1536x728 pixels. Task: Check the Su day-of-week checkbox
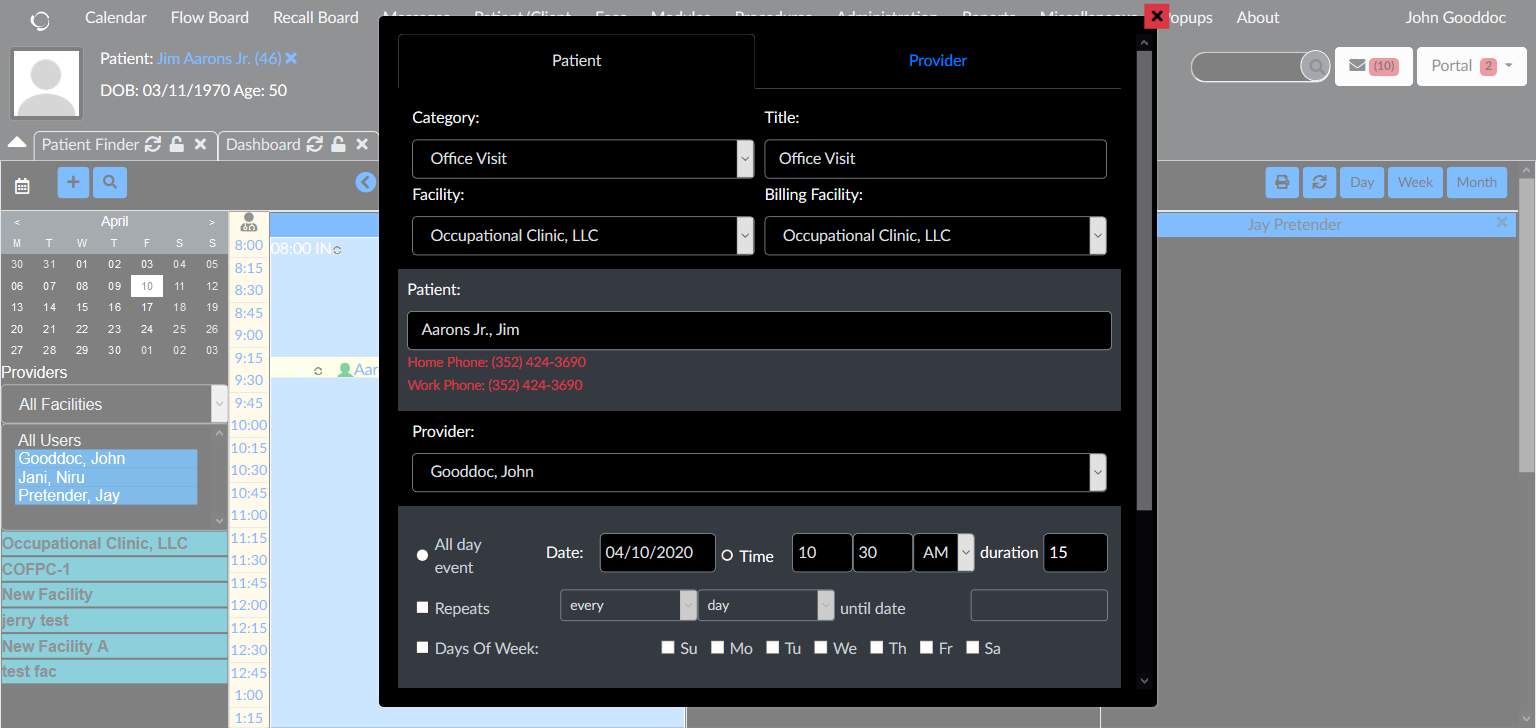(x=667, y=647)
